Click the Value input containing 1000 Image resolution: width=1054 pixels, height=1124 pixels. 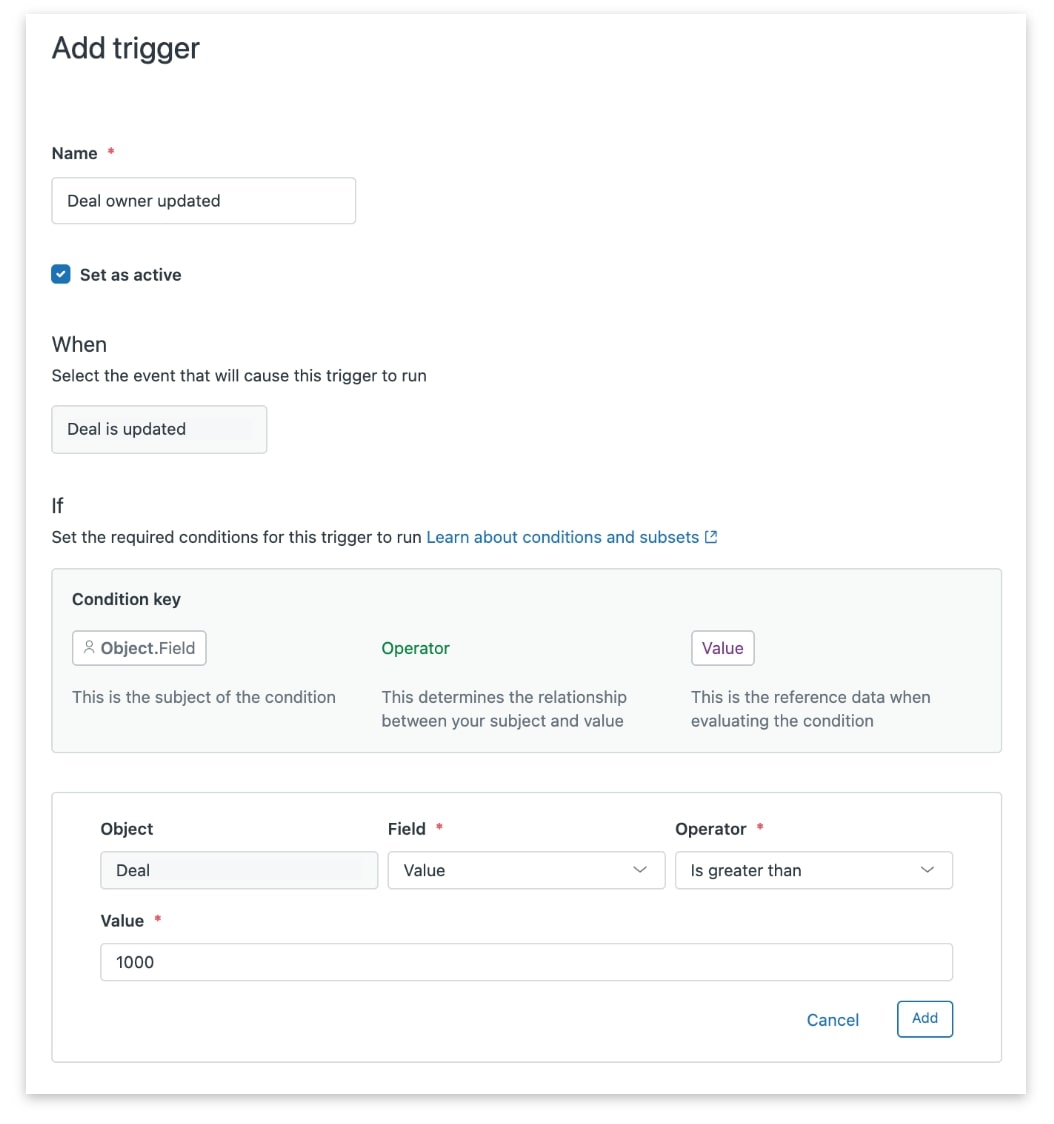[526, 962]
